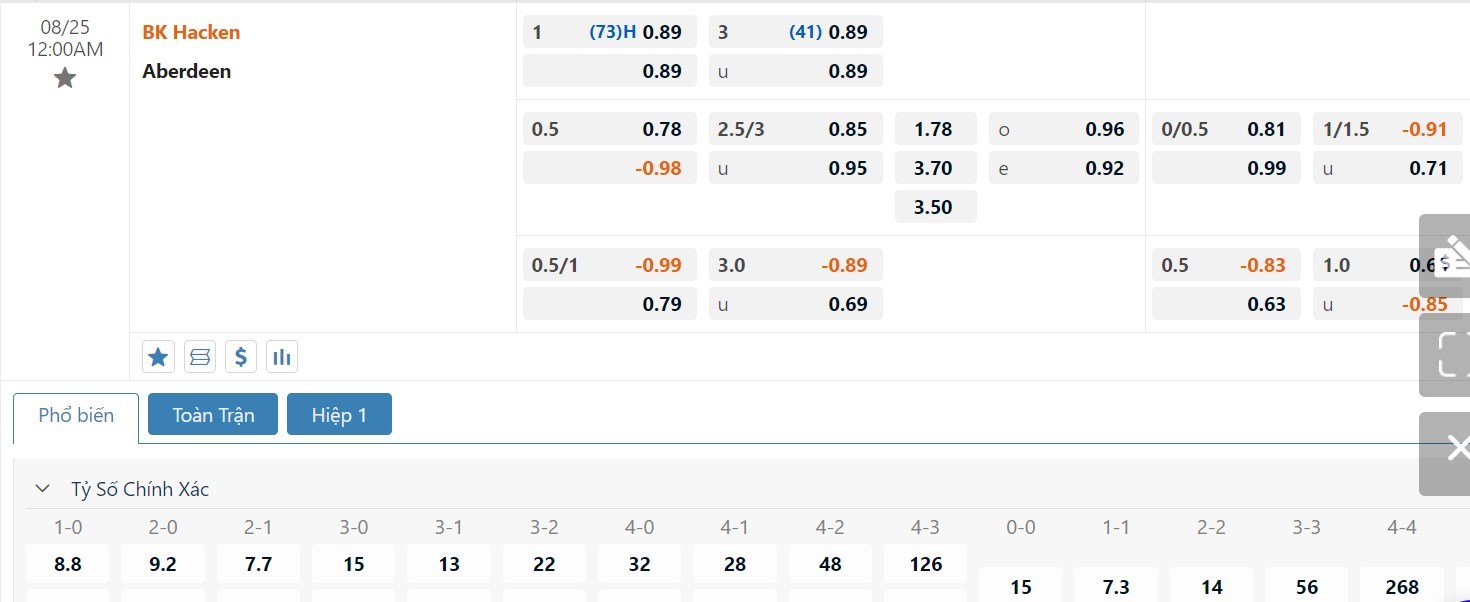Select correct score 1-0 odds 8.8

click(68, 564)
